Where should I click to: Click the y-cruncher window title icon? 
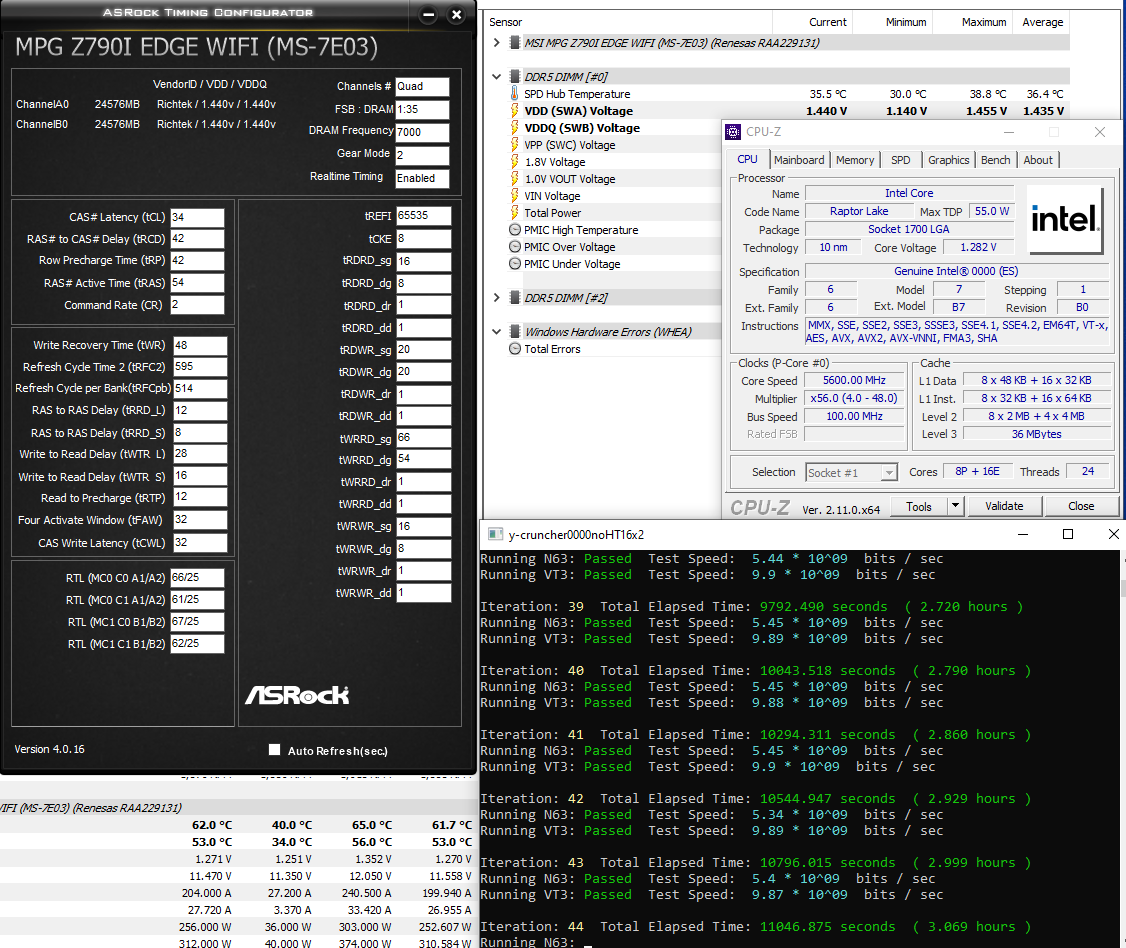pos(495,534)
